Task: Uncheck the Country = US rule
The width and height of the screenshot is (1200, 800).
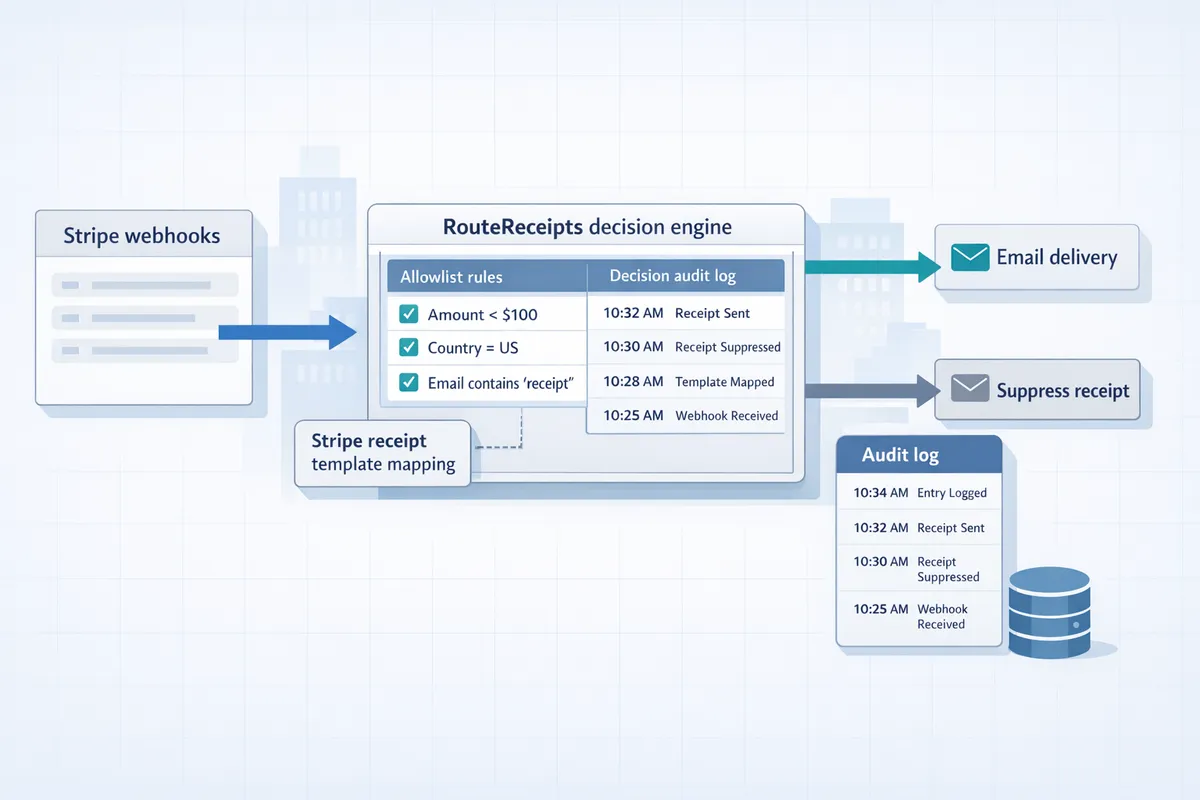Action: (408, 348)
